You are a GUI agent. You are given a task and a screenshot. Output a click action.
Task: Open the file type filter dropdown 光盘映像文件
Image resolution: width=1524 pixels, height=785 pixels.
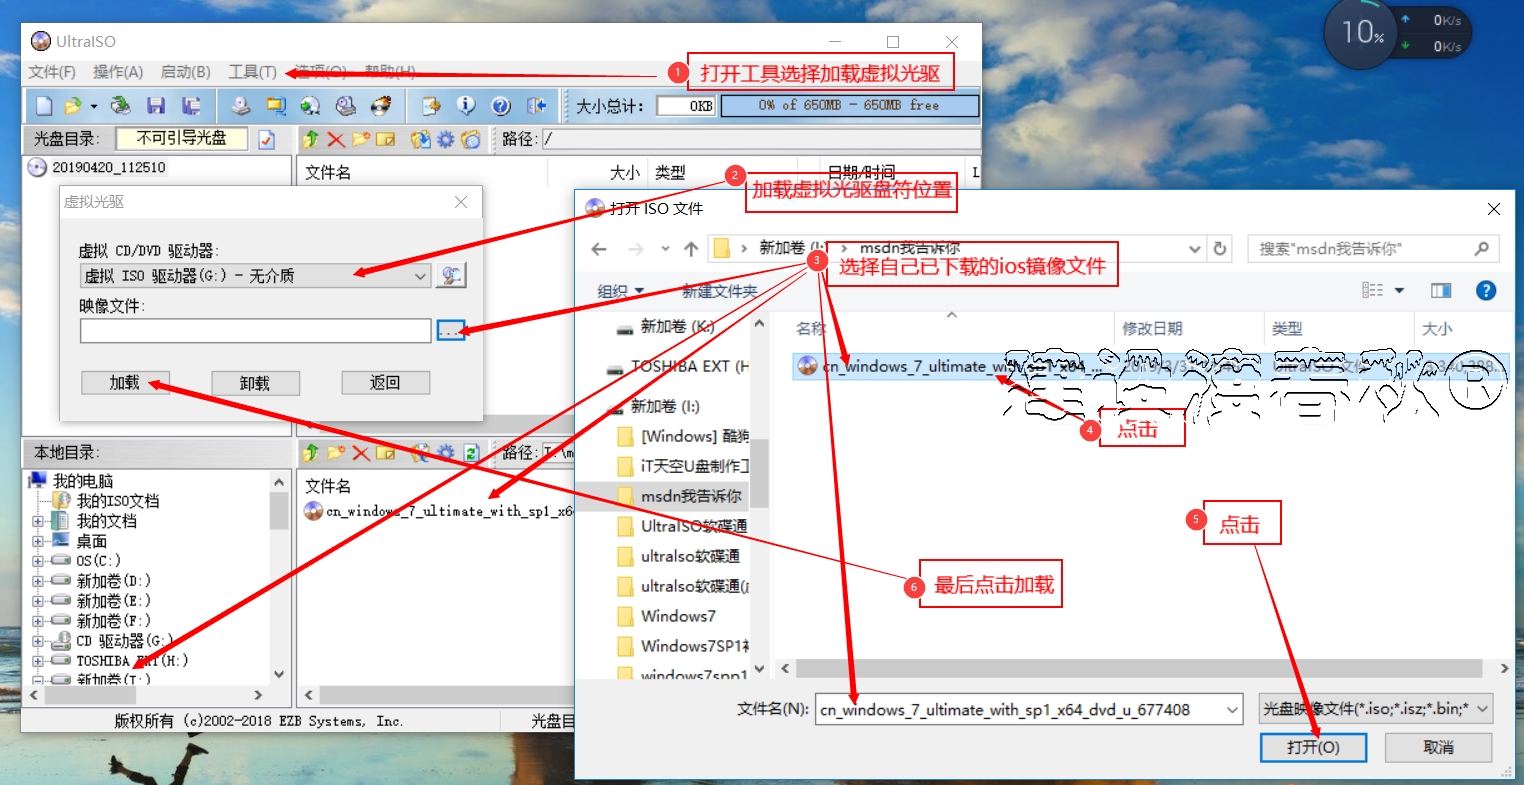pos(1376,709)
